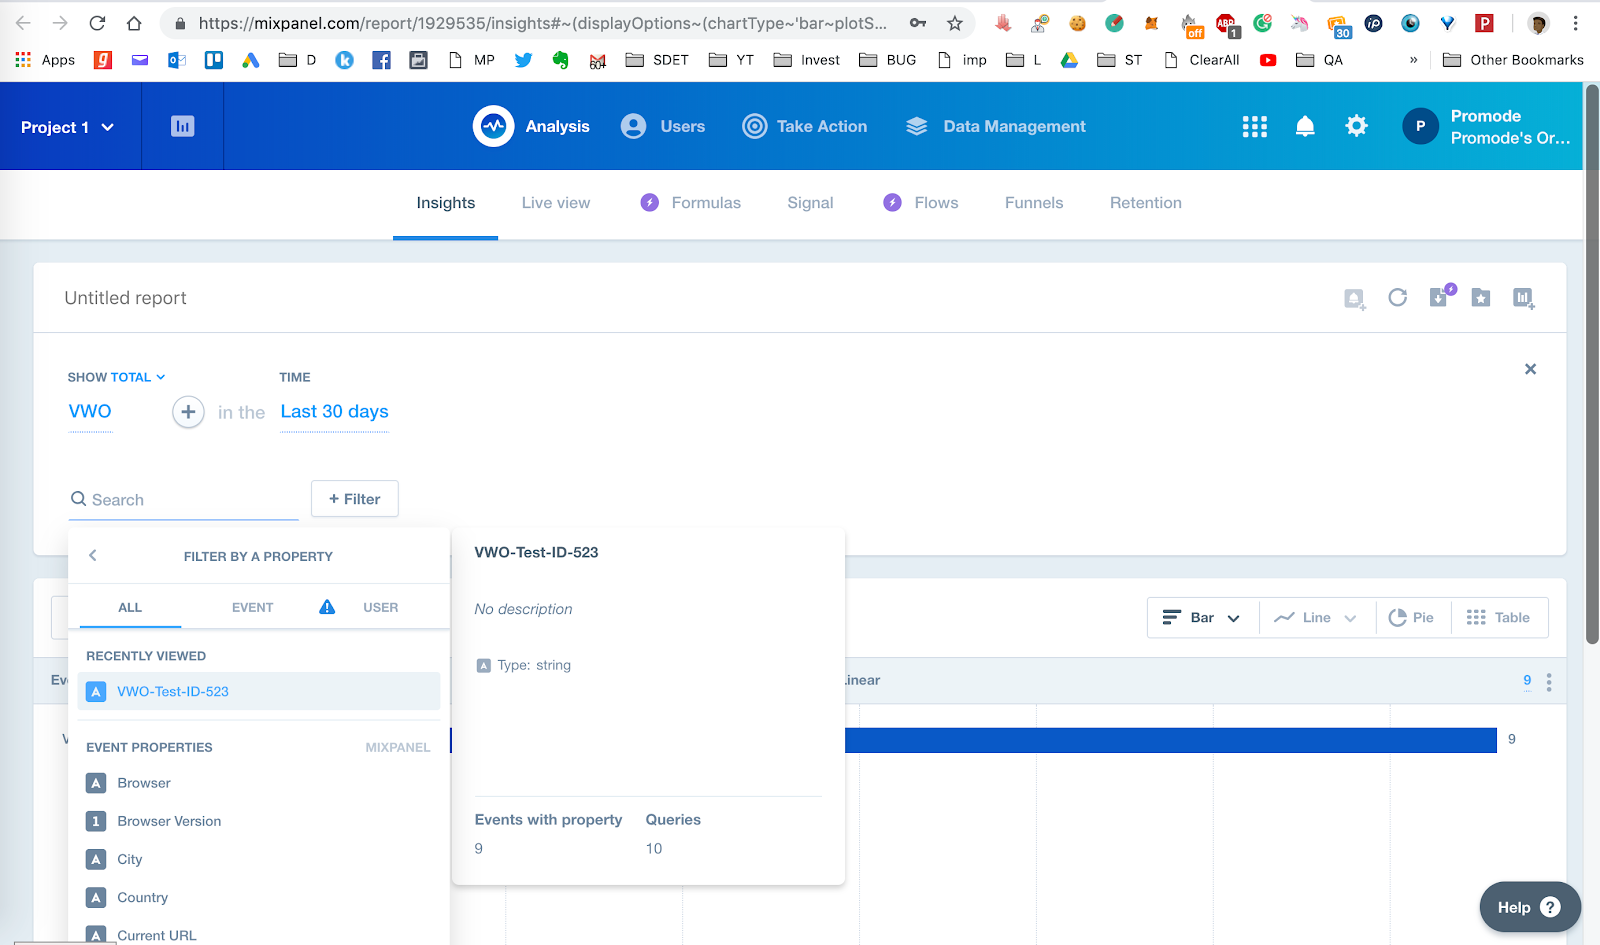Open the chart three-dot options menu
Screen dimensions: 1600x945
pos(1549,682)
